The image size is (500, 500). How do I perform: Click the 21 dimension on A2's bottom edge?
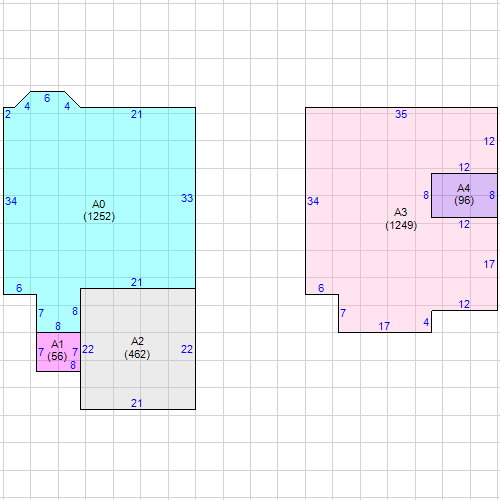[136, 403]
